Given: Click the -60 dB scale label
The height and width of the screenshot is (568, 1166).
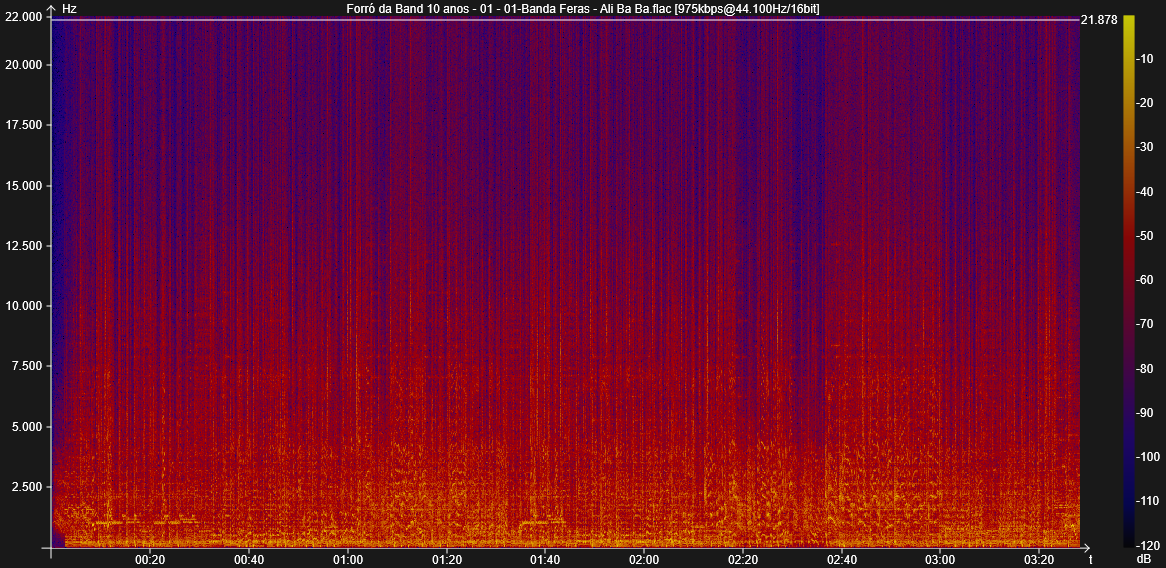Looking at the screenshot, I should pyautogui.click(x=1144, y=280).
